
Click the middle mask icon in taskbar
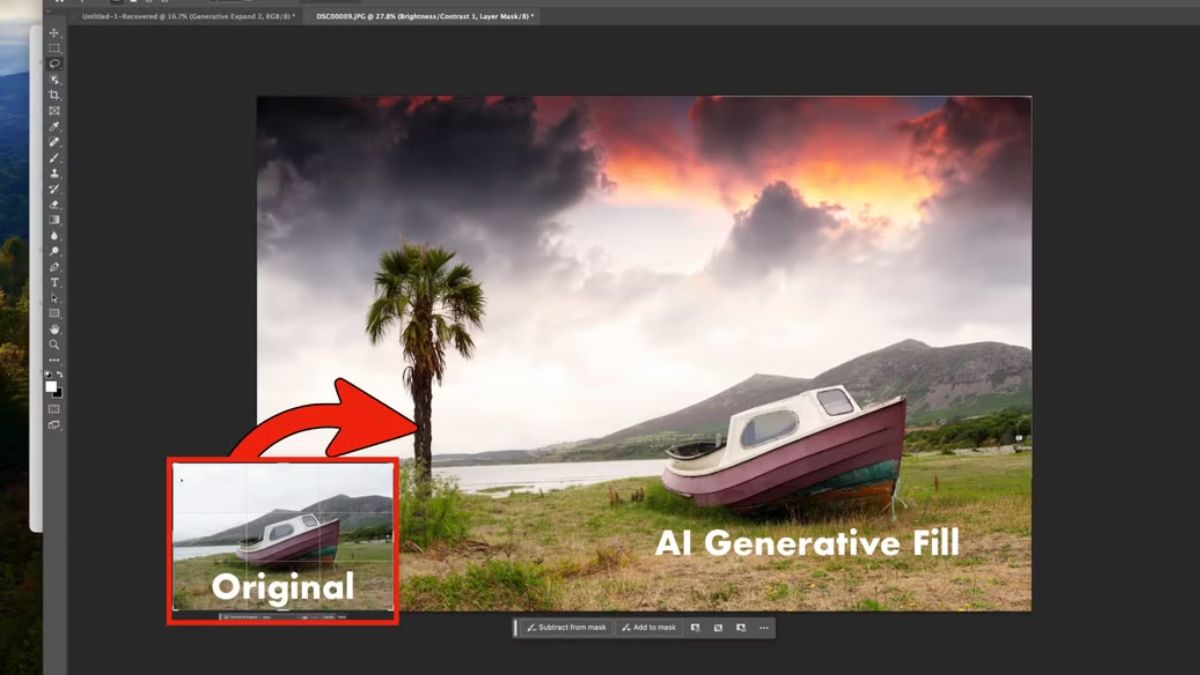(x=718, y=627)
